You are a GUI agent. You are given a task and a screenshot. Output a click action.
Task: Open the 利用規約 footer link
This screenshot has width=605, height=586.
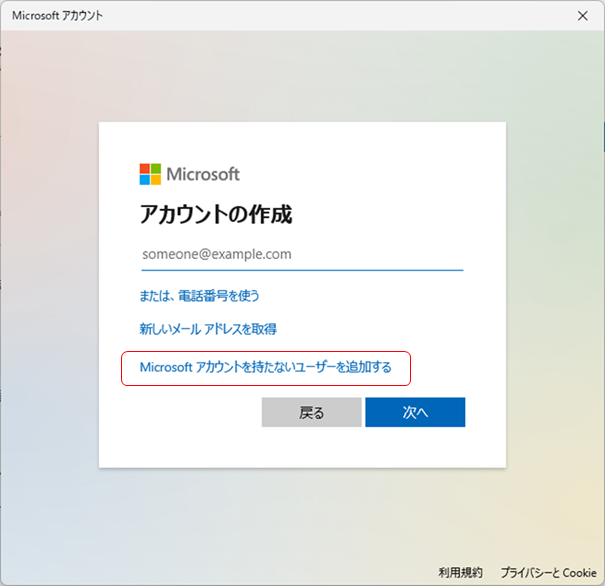pyautogui.click(x=460, y=573)
